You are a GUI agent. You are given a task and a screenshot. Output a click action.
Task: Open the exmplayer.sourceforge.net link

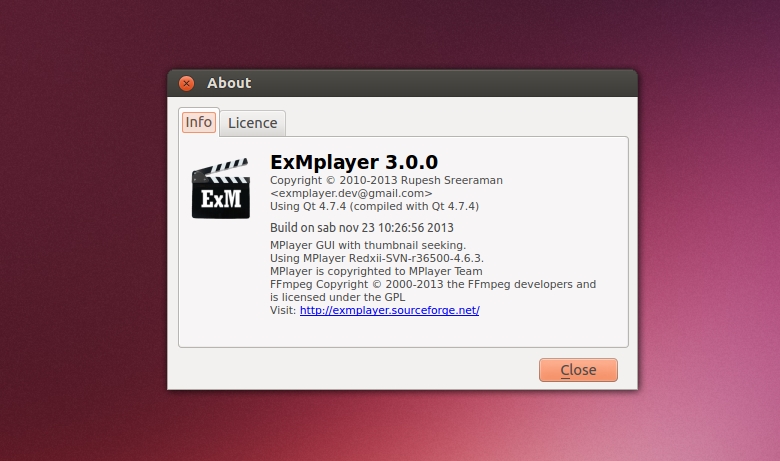click(390, 310)
